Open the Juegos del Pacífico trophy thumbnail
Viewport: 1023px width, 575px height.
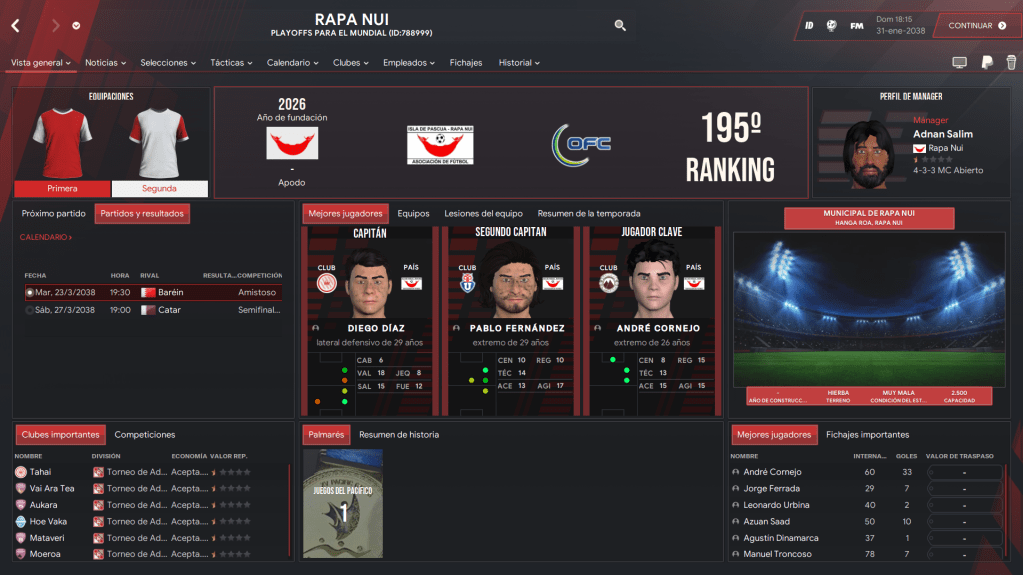click(x=343, y=503)
